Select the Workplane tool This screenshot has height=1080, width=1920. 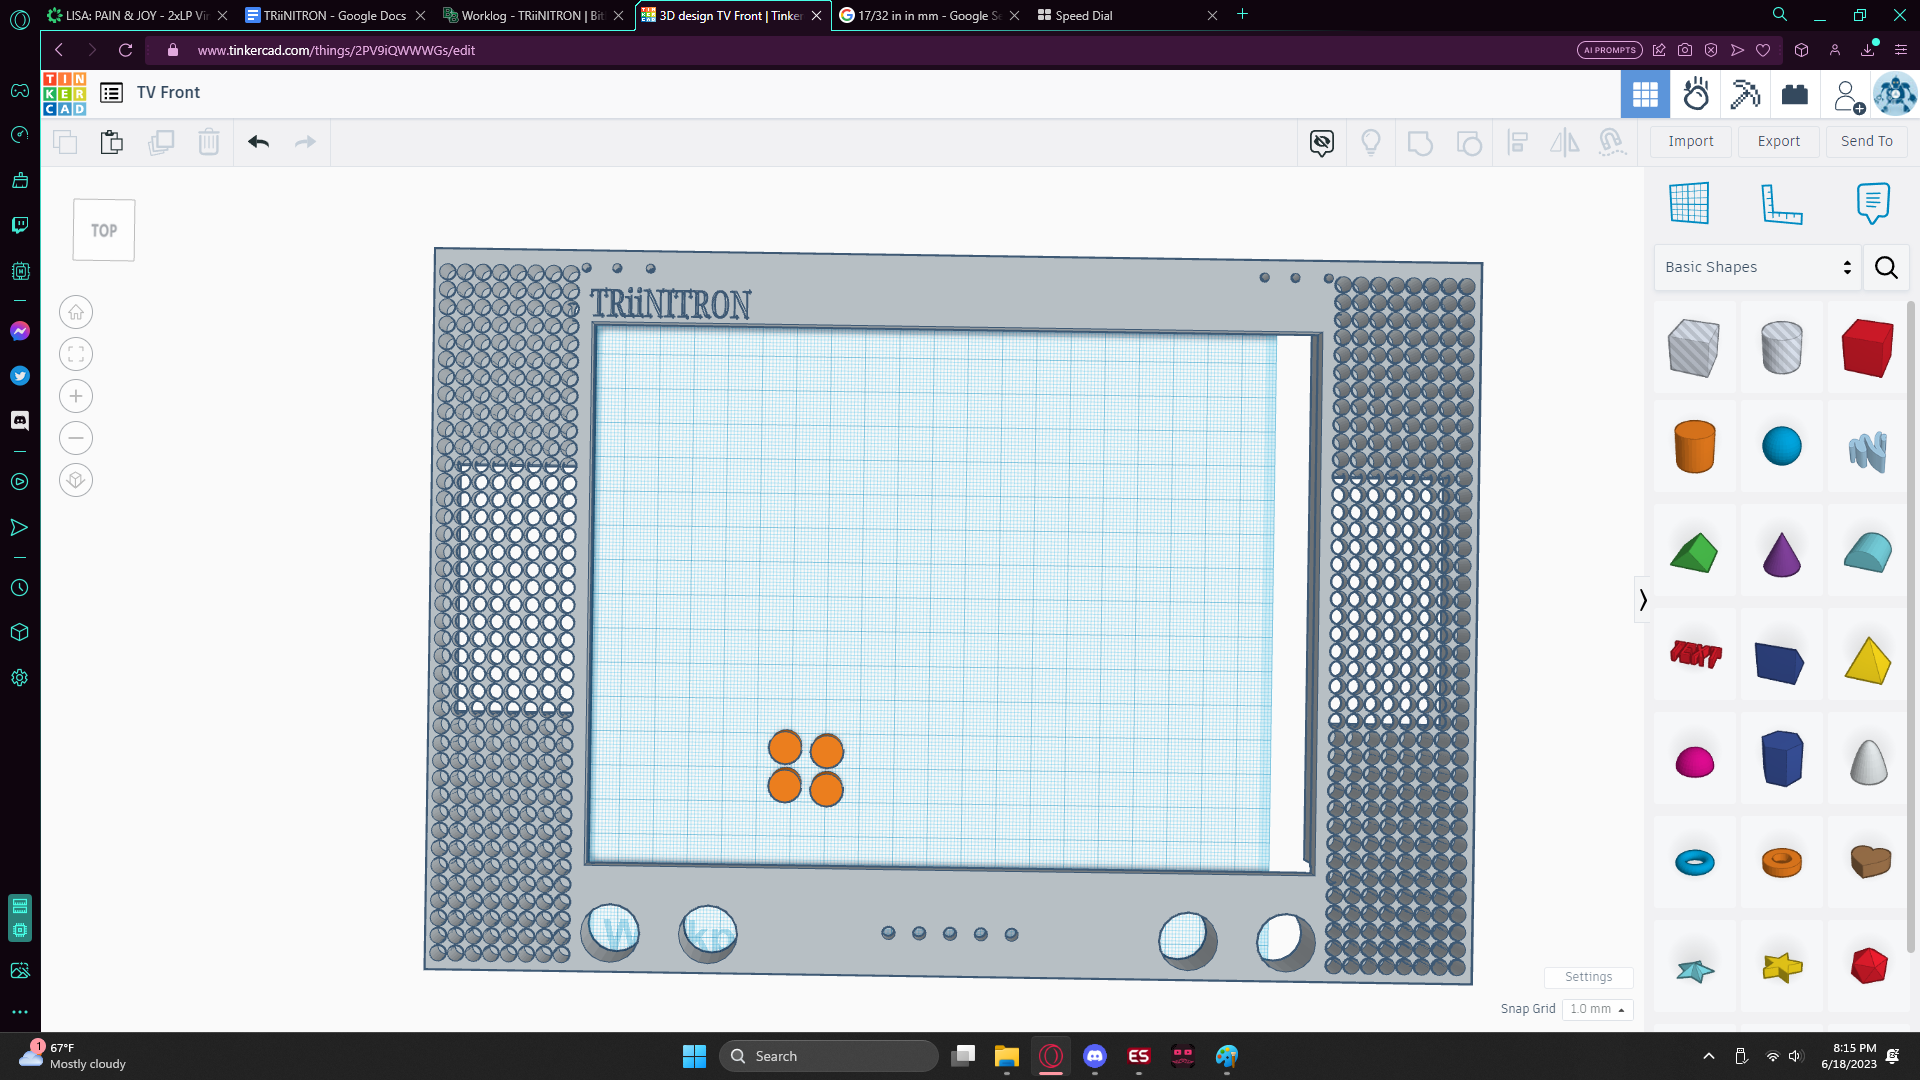(1689, 203)
